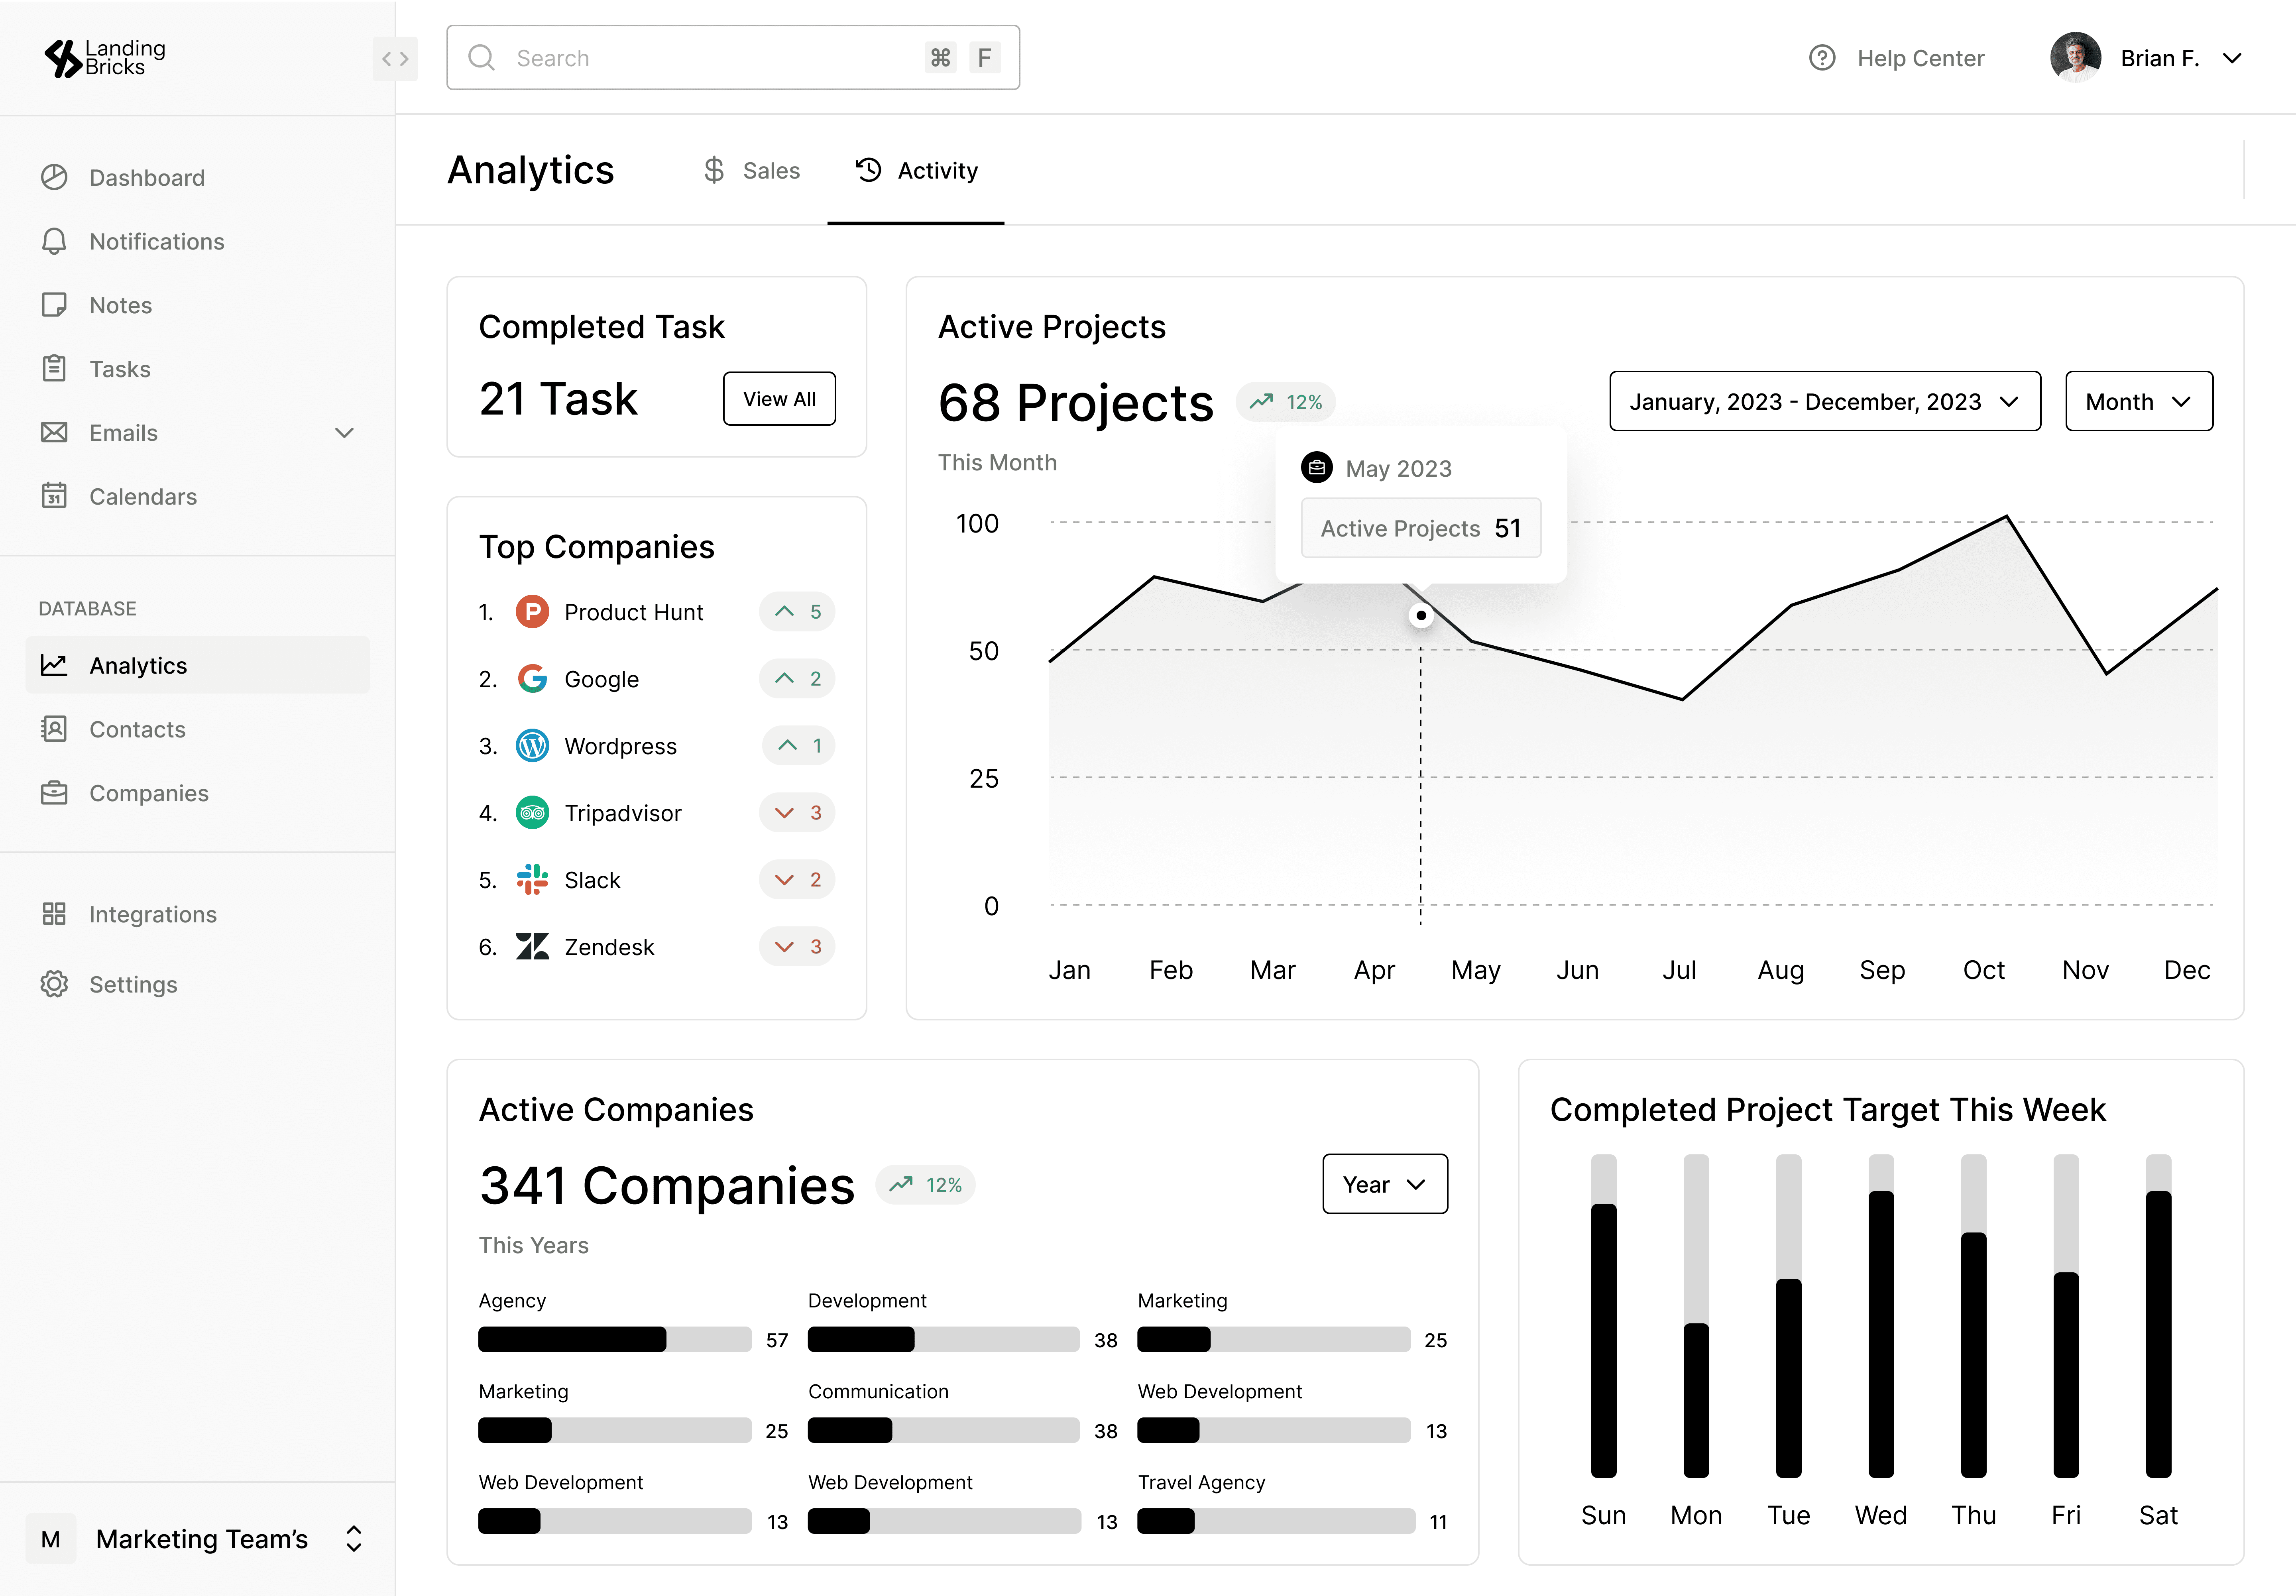2296x1596 pixels.
Task: Click Slack down-2 rank badge
Action: click(x=797, y=880)
